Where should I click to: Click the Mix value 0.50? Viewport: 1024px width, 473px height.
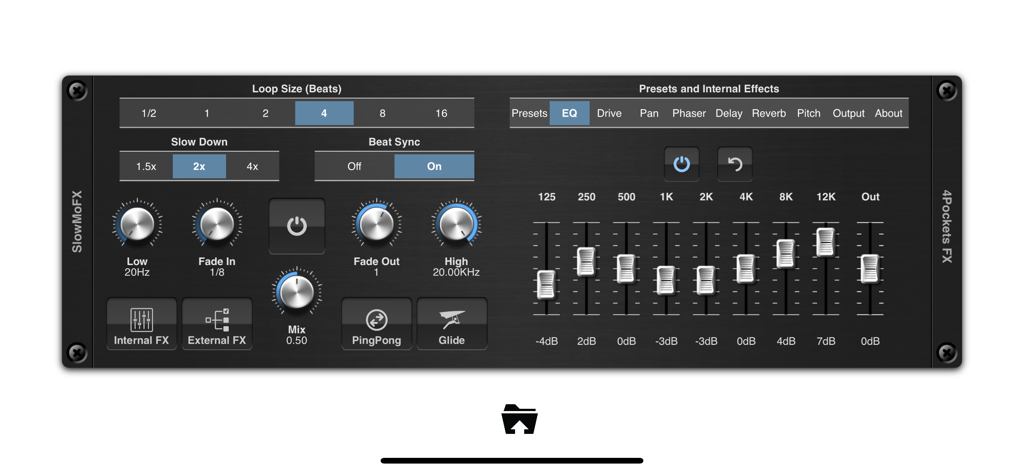[296, 340]
